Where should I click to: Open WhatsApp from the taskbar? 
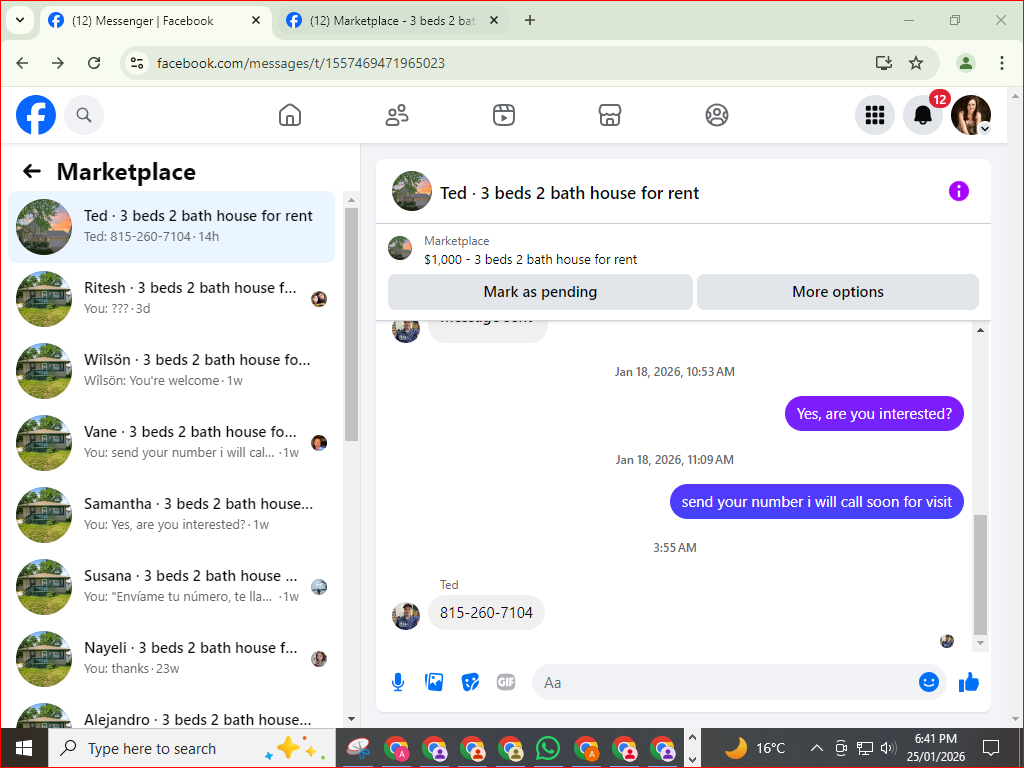click(x=548, y=748)
